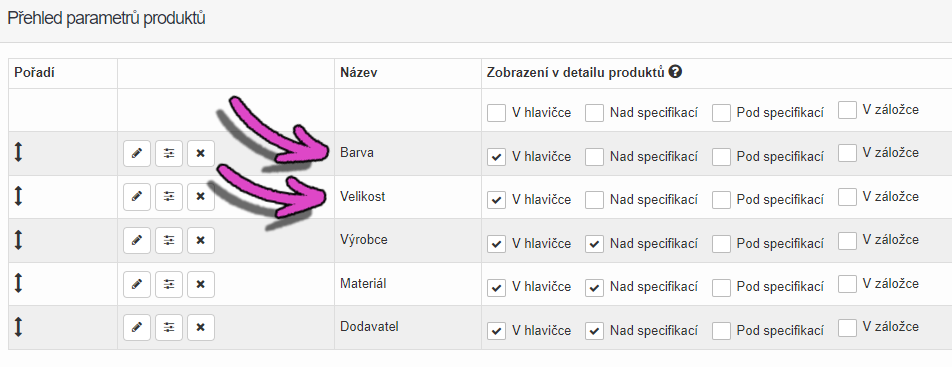
Task: Edit the Velikost parameter via pencil icon
Action: click(x=137, y=197)
